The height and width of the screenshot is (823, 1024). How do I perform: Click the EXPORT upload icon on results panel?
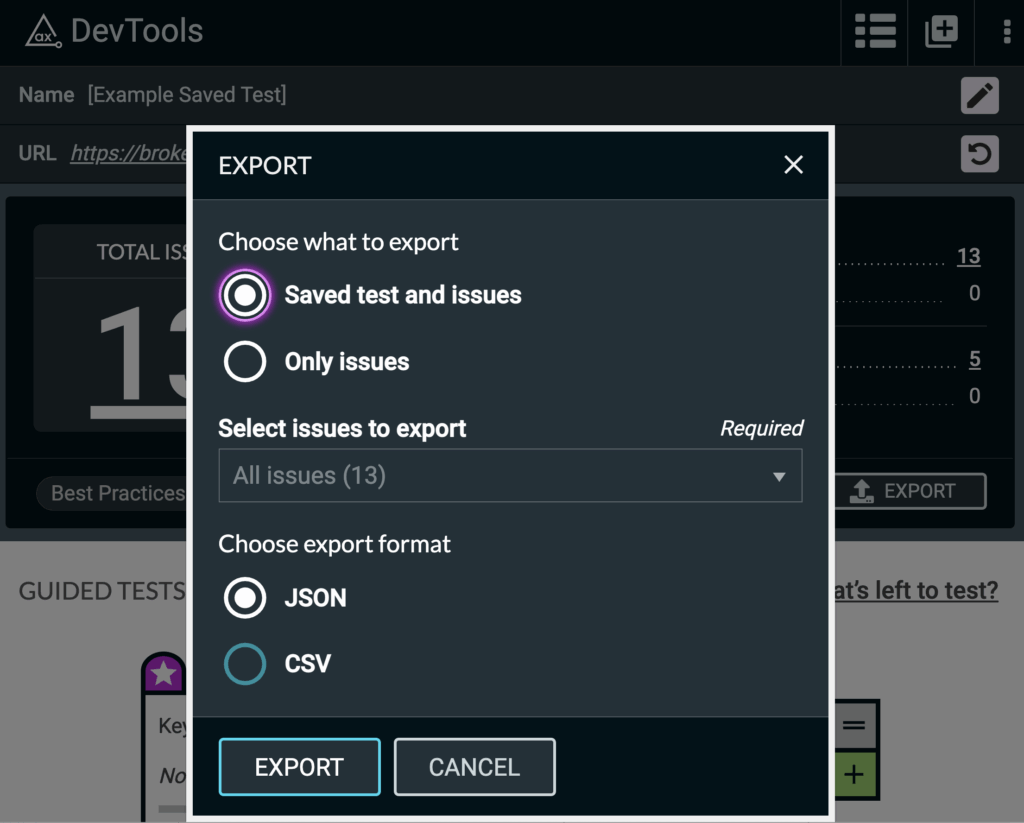[909, 491]
